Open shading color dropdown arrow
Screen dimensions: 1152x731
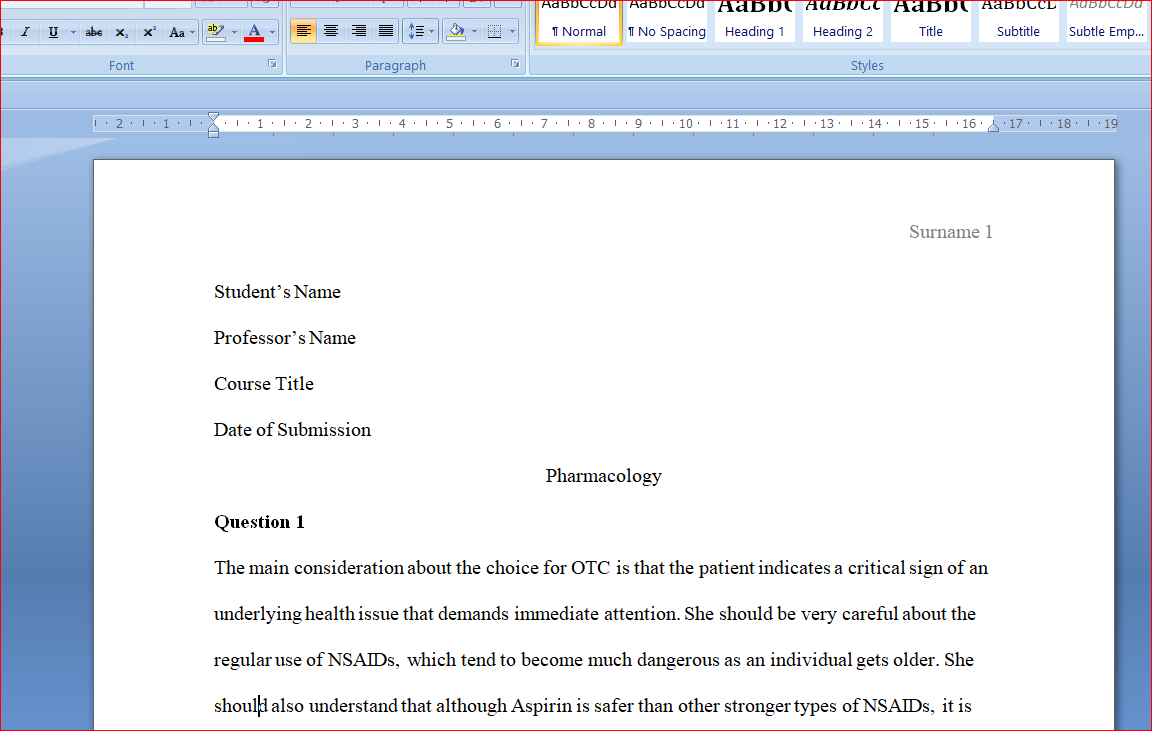[475, 31]
